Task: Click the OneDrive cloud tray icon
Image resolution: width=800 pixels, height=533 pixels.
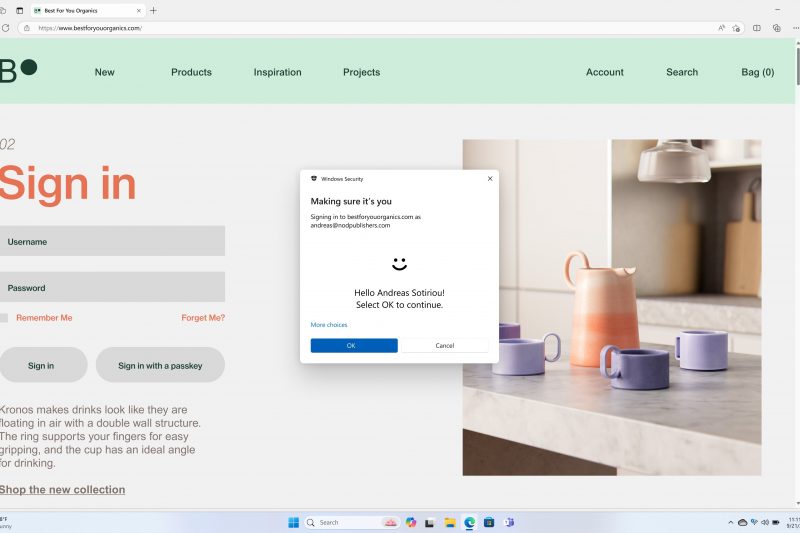Action: coord(742,523)
